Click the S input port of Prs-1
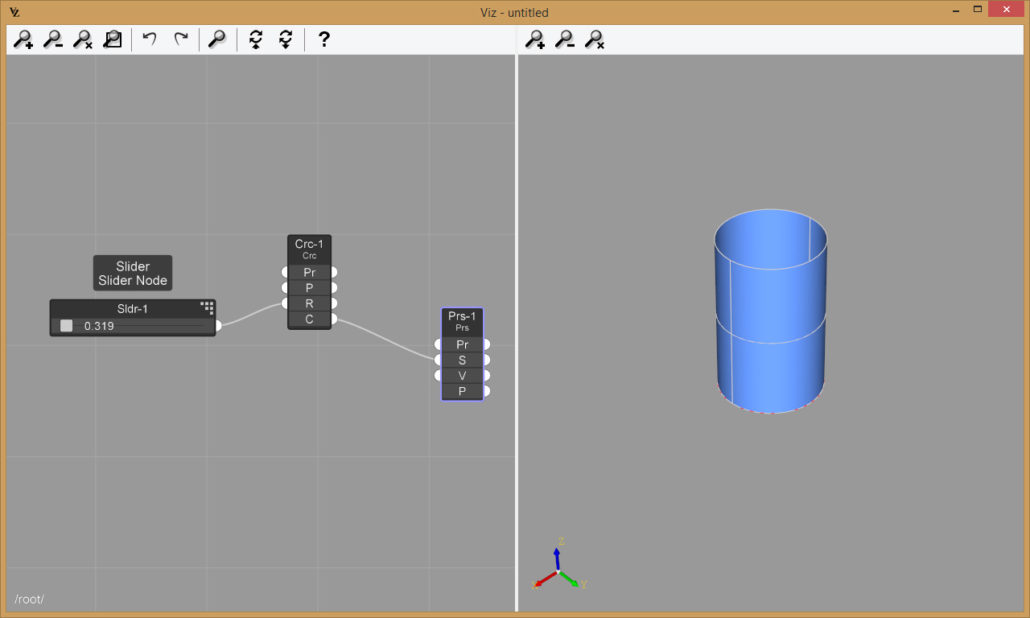The width and height of the screenshot is (1030, 618). pos(463,359)
